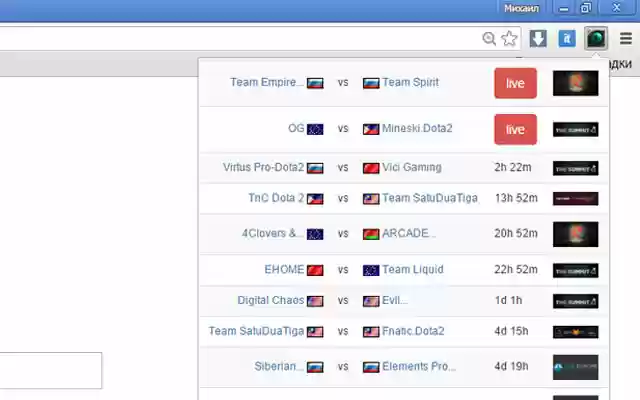Click Summit thumbnail for Digital Chaos match
Image resolution: width=640 pixels, height=400 pixels.
pyautogui.click(x=576, y=301)
